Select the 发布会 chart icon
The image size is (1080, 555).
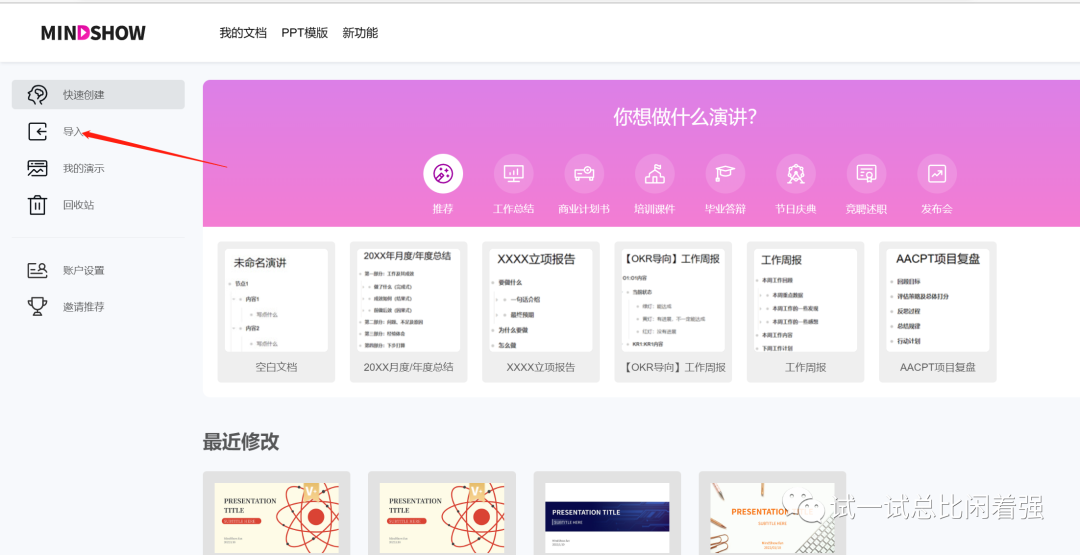[x=937, y=174]
